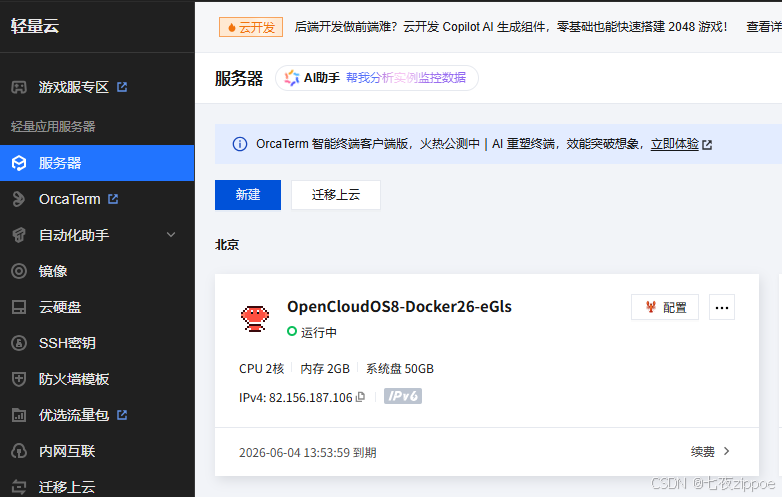The height and width of the screenshot is (497, 782).
Task: Open SSH密钥 in sidebar
Action: (x=67, y=343)
